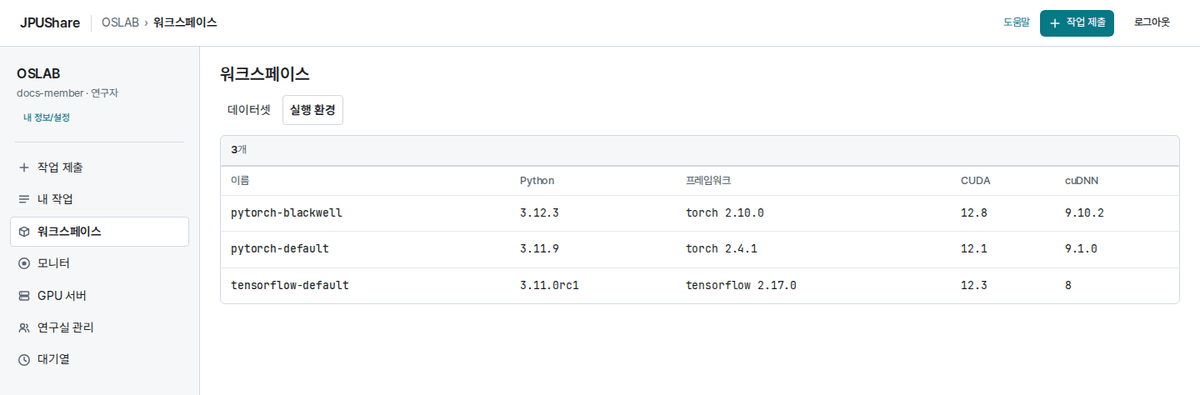The width and height of the screenshot is (1200, 395).
Task: Switch to the 데이터셋 tab
Action: [x=249, y=110]
